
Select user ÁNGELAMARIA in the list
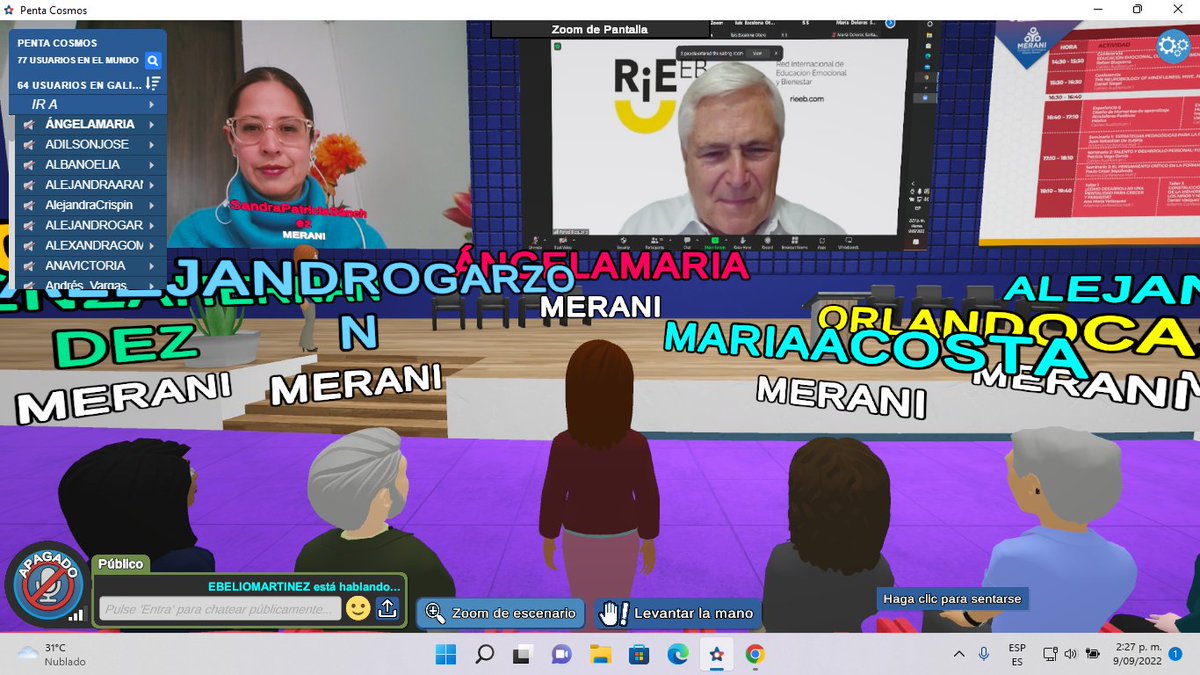(x=90, y=125)
